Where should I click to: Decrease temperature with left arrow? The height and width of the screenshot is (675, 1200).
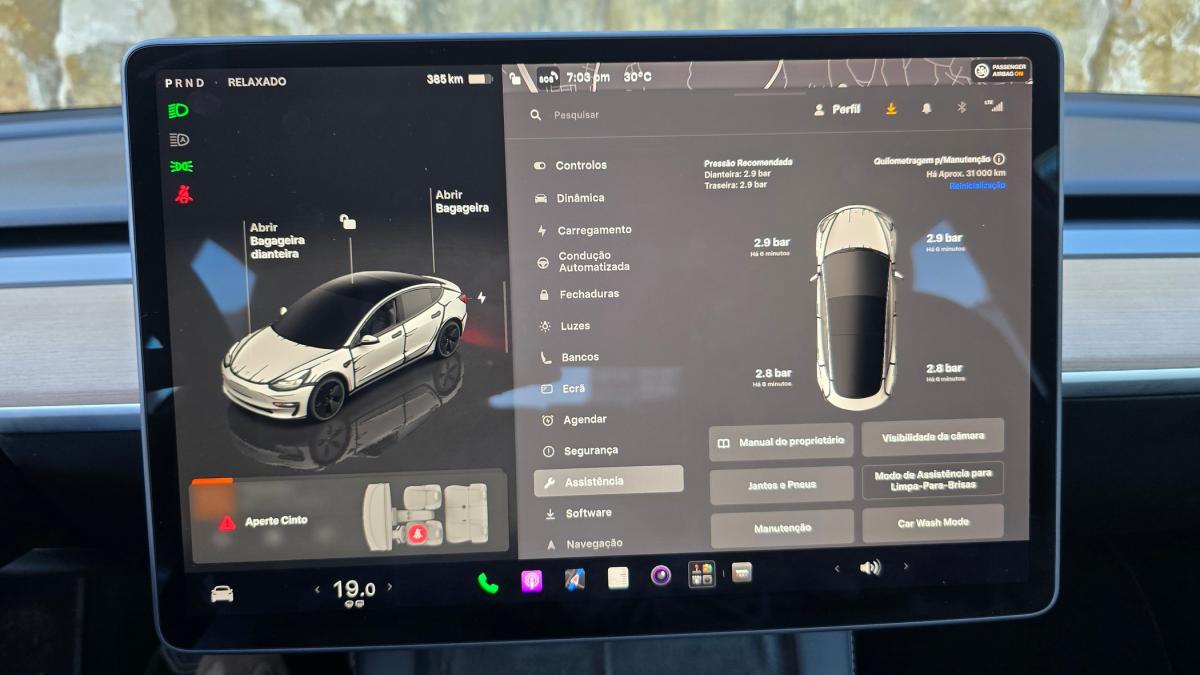318,590
